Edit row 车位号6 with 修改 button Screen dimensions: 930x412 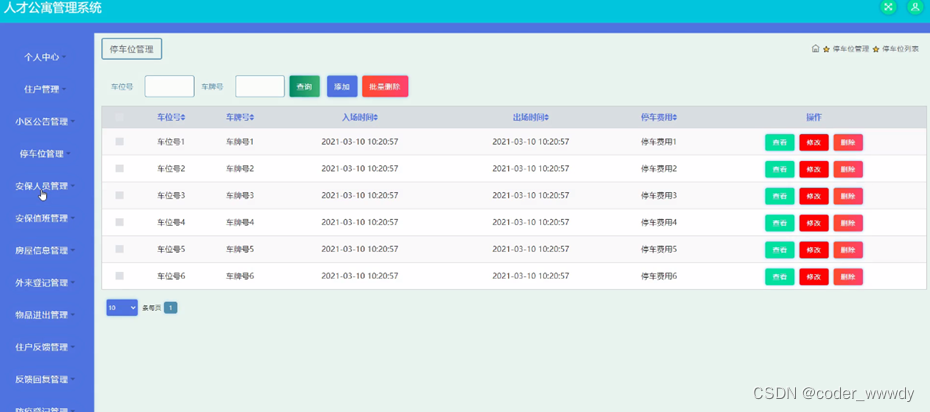point(814,276)
